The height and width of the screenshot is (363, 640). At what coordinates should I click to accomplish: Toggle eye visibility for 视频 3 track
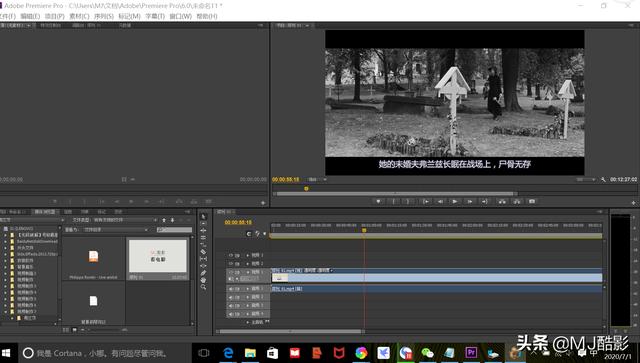click(231, 255)
